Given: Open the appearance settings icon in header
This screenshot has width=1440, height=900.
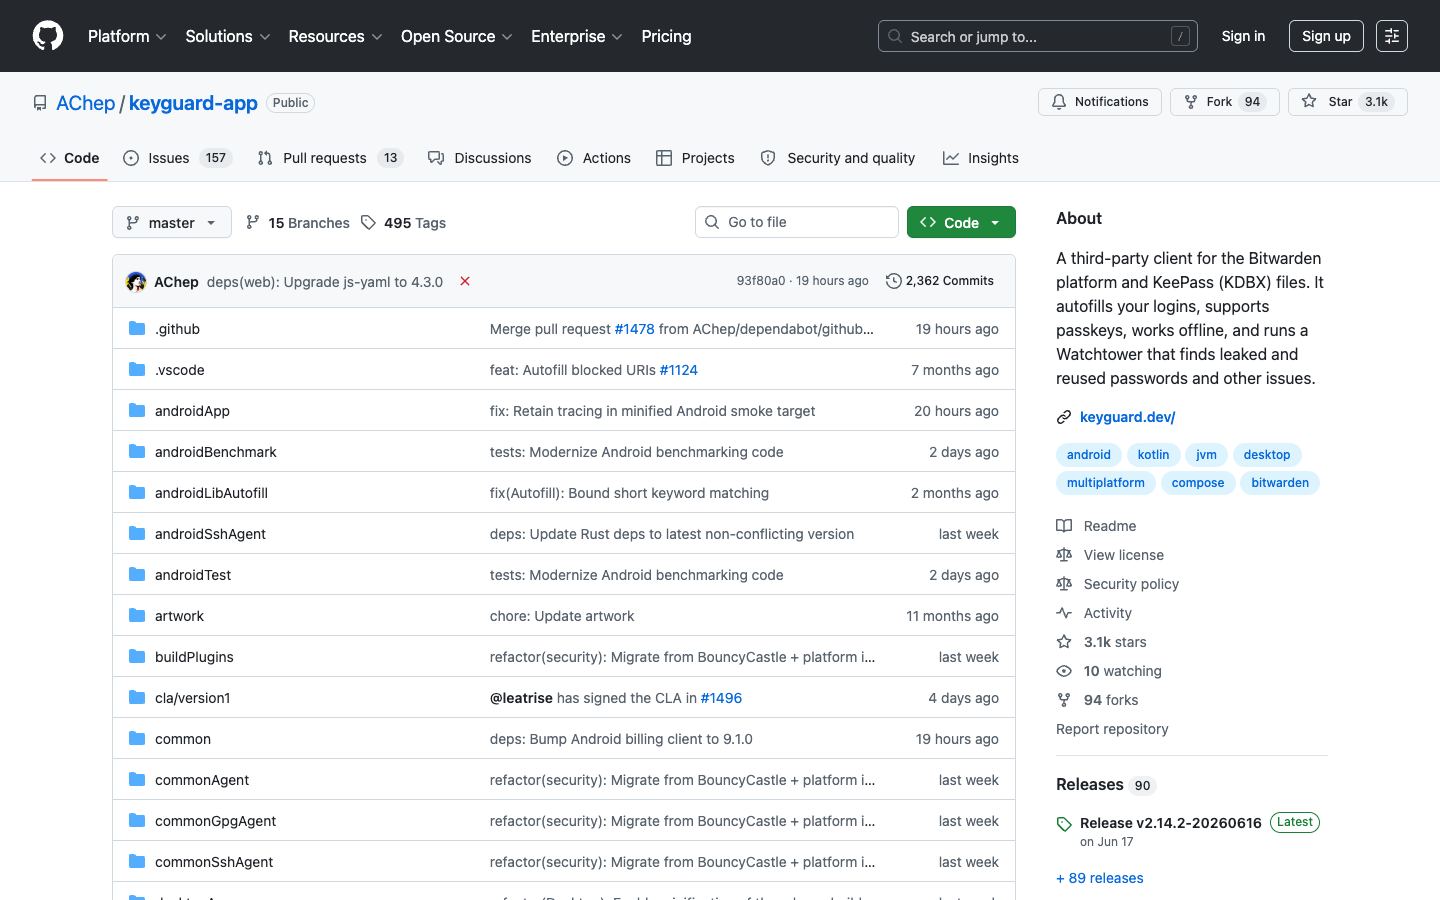Looking at the screenshot, I should click(x=1392, y=36).
